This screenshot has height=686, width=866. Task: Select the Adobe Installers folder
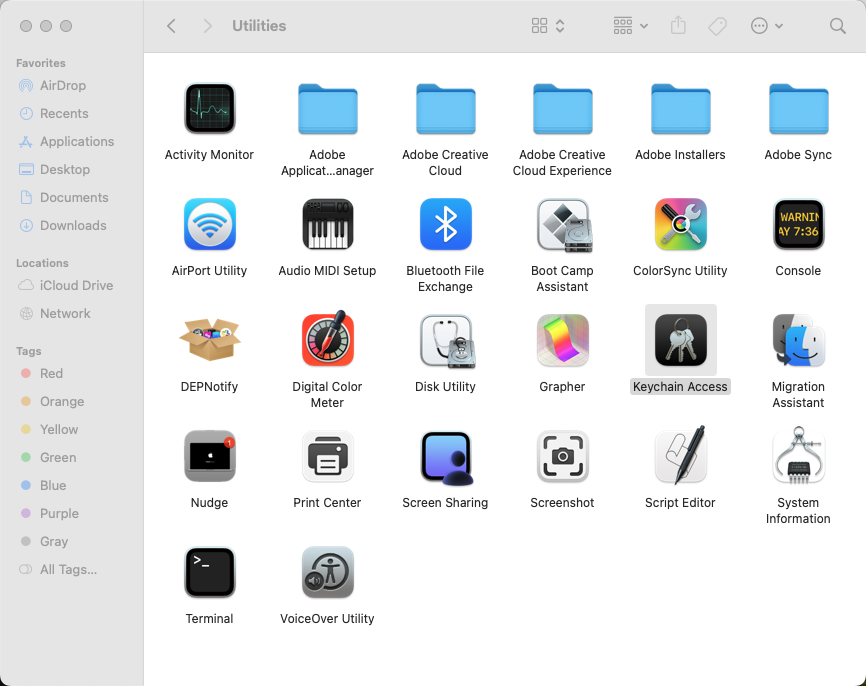[680, 109]
